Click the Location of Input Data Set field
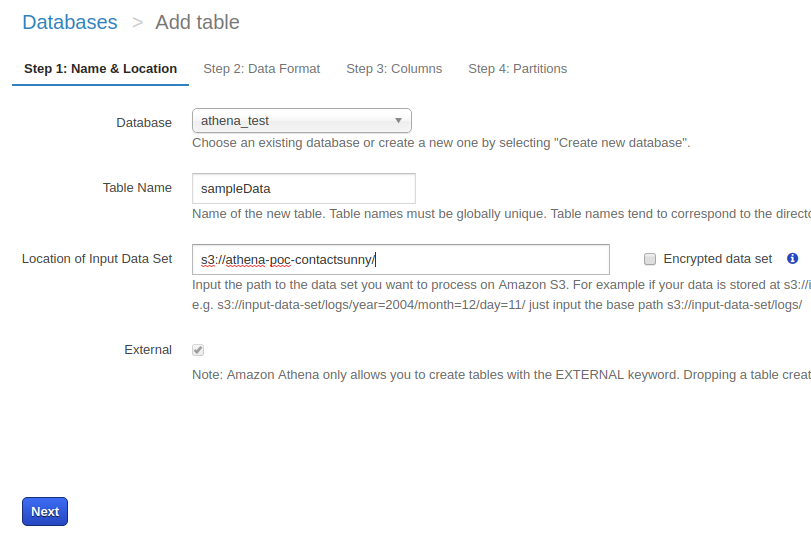The width and height of the screenshot is (811, 541). (401, 259)
